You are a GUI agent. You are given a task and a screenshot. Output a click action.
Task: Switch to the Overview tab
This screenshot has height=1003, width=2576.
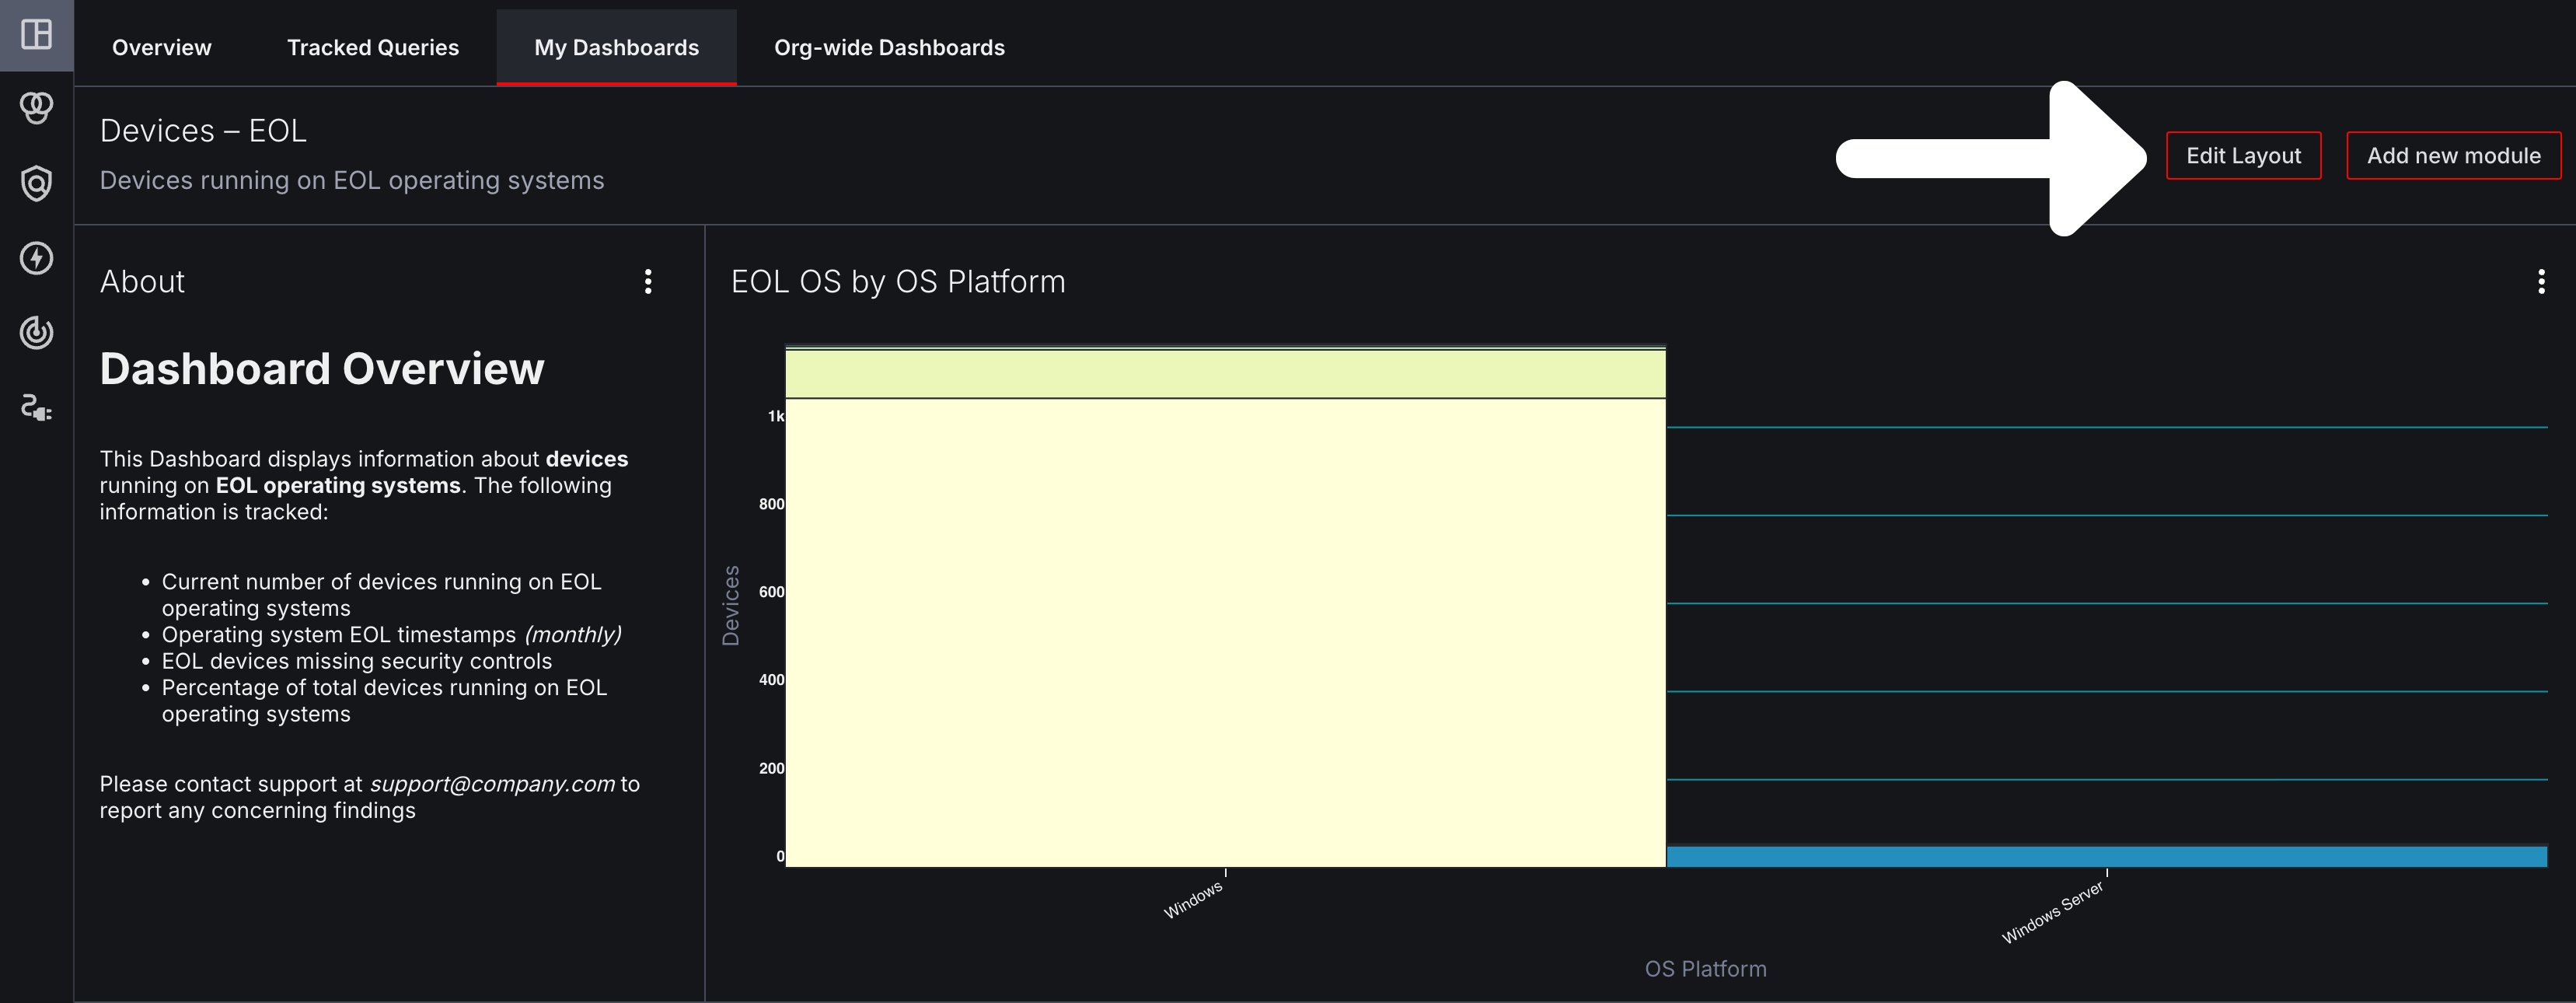coord(161,47)
